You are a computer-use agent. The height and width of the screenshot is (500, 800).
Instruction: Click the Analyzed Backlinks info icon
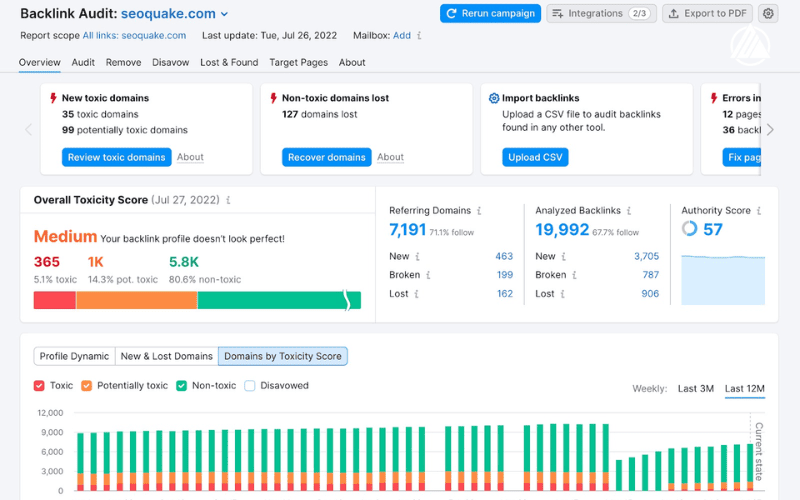pos(629,211)
